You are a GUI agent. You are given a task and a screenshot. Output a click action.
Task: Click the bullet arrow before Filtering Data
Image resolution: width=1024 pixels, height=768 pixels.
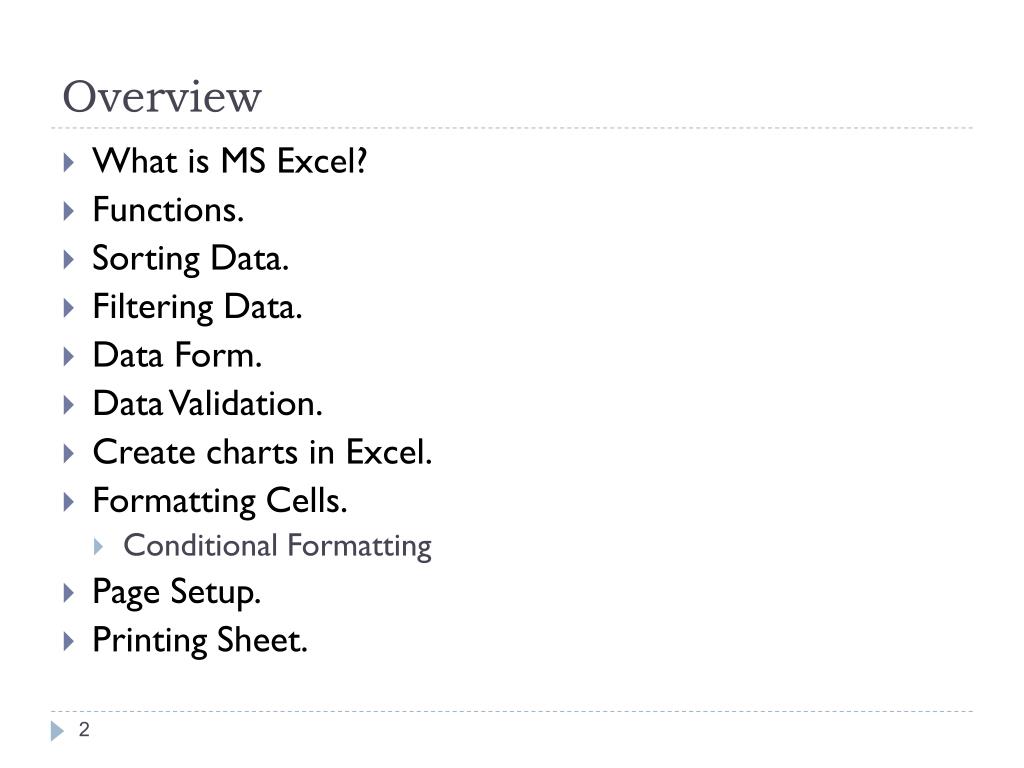[x=69, y=308]
